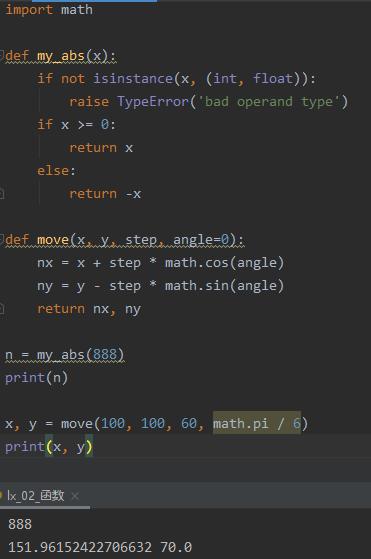This screenshot has width=371, height=559.
Task: Click the 'bad operand type' string literal
Action: (269, 102)
